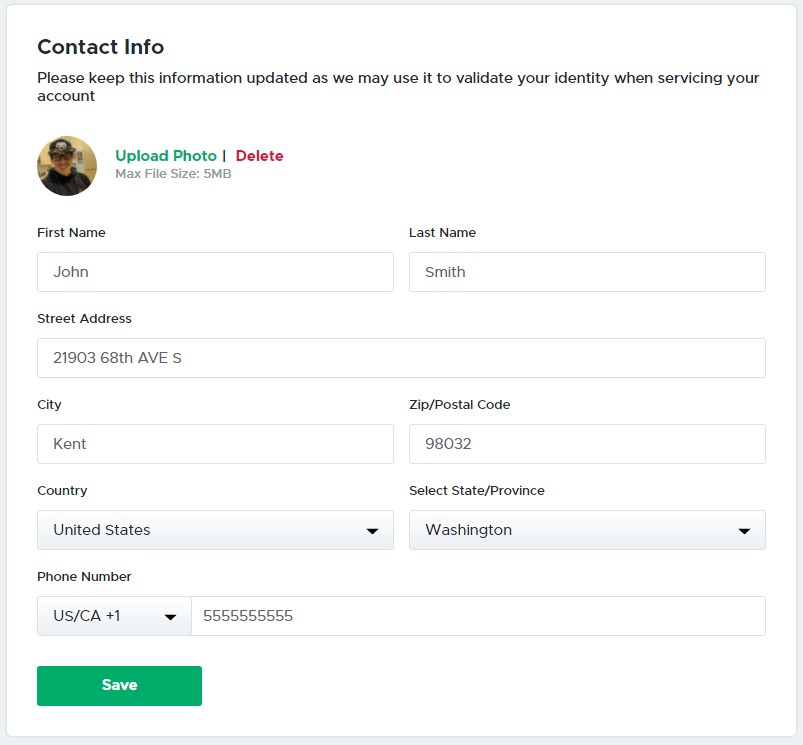Select the profile avatar photo
Image resolution: width=803 pixels, height=745 pixels.
(66, 166)
